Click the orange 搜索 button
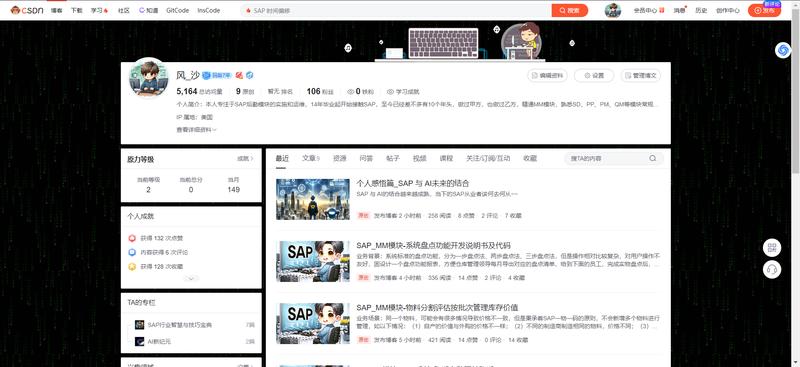The width and height of the screenshot is (800, 367). point(569,10)
